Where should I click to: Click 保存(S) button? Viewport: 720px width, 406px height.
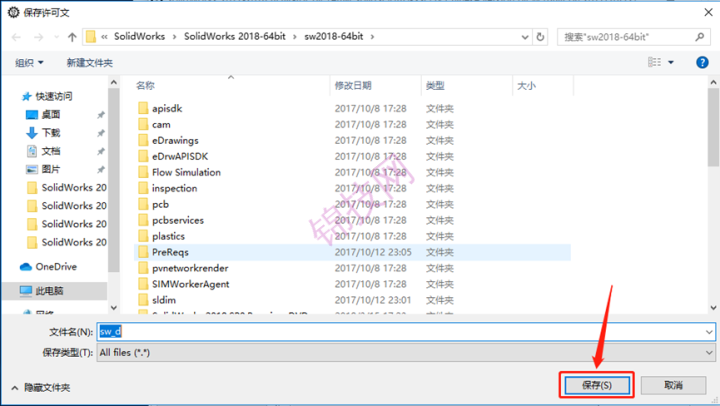pyautogui.click(x=597, y=385)
